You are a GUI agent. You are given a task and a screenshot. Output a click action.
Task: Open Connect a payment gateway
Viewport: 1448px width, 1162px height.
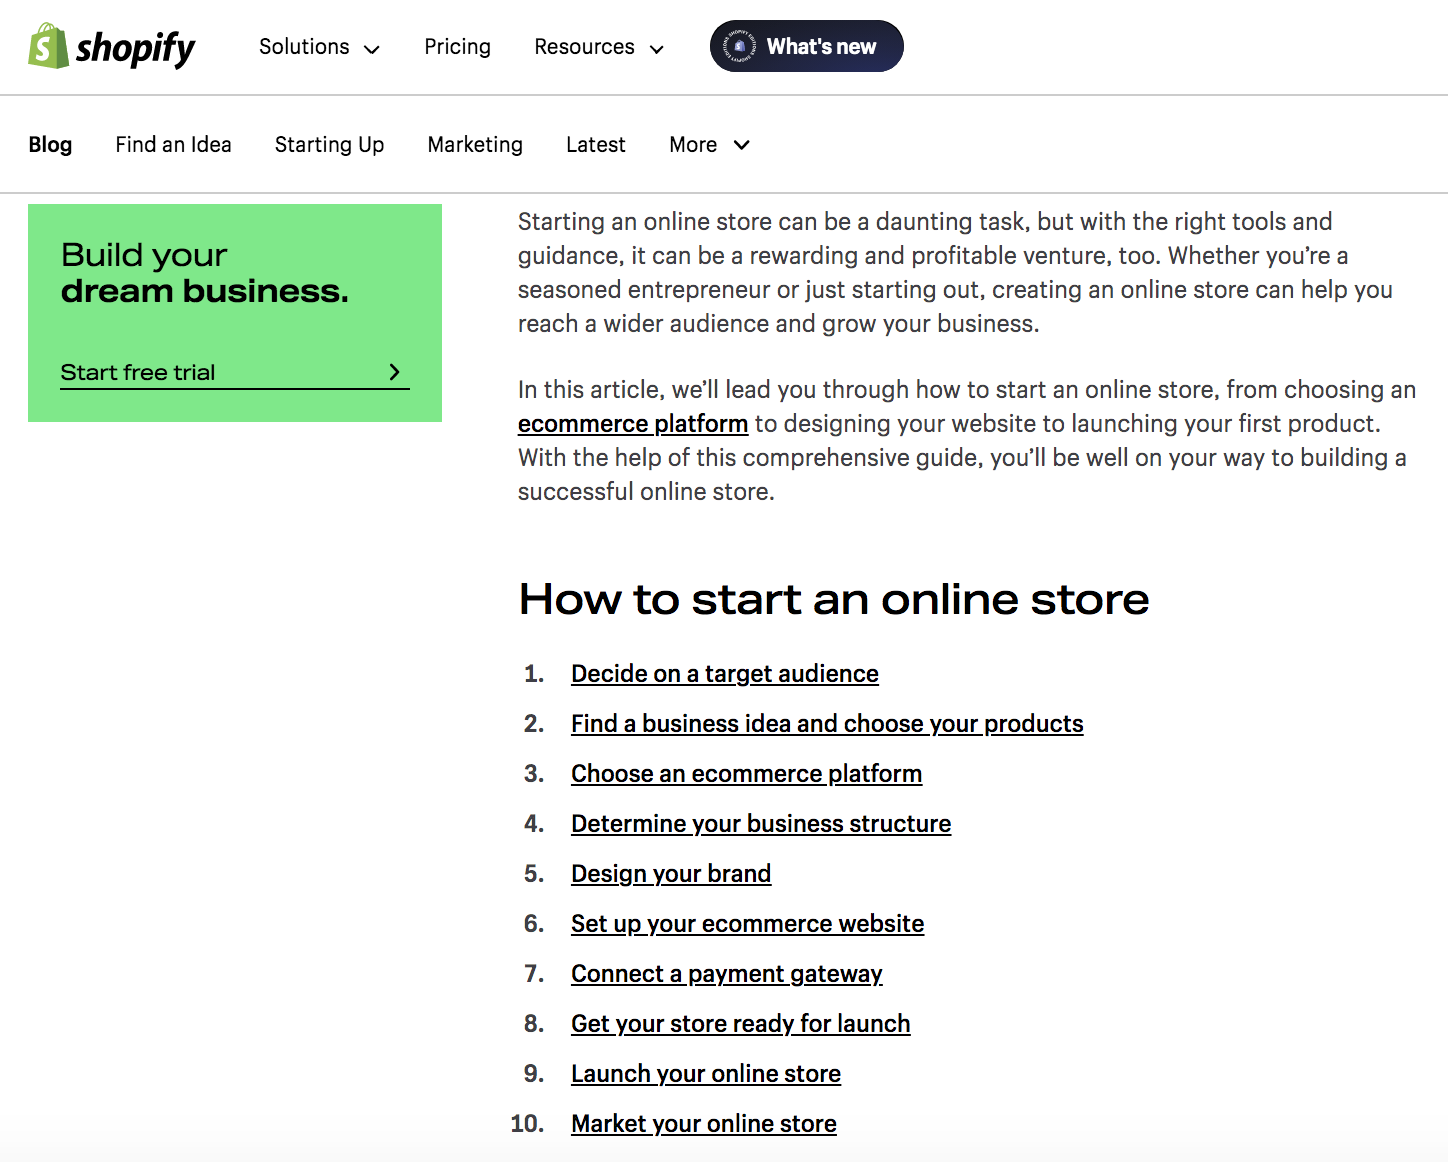[726, 973]
